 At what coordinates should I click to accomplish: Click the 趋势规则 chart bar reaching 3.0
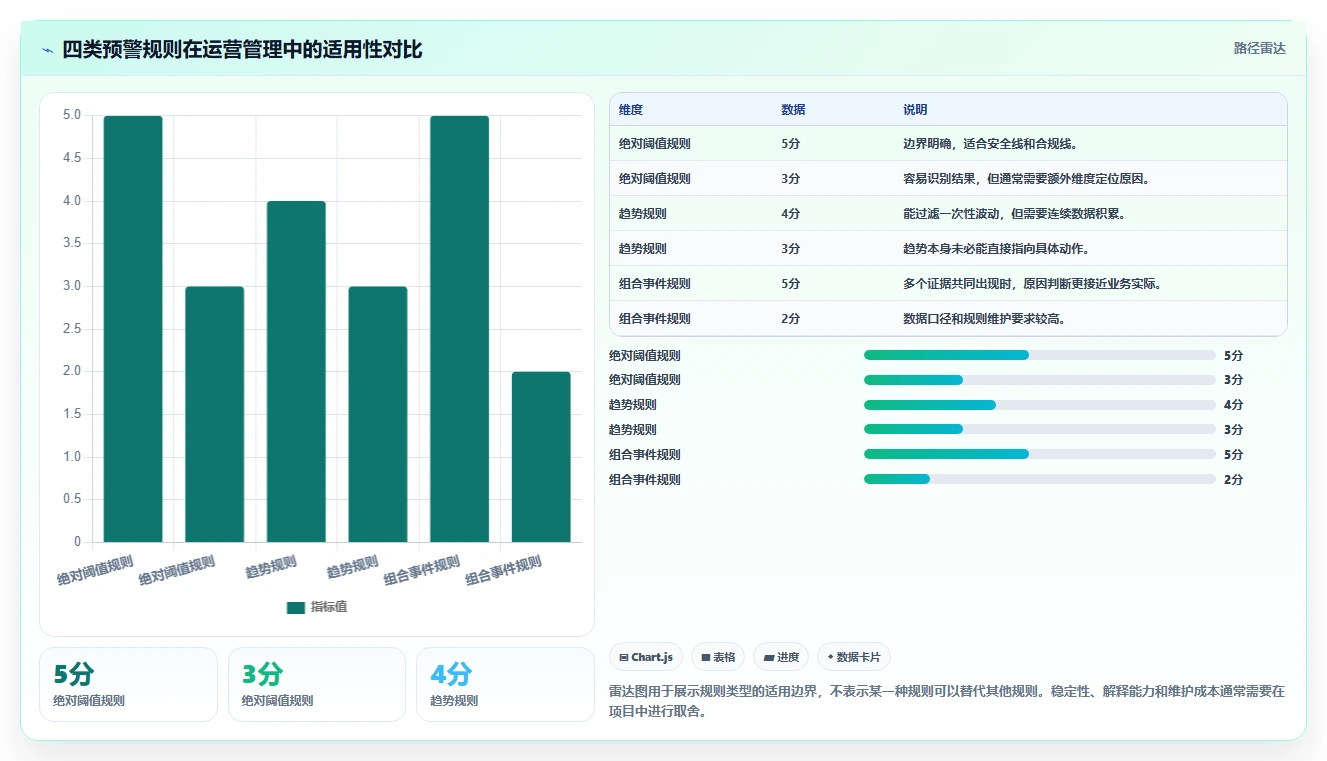coord(378,414)
